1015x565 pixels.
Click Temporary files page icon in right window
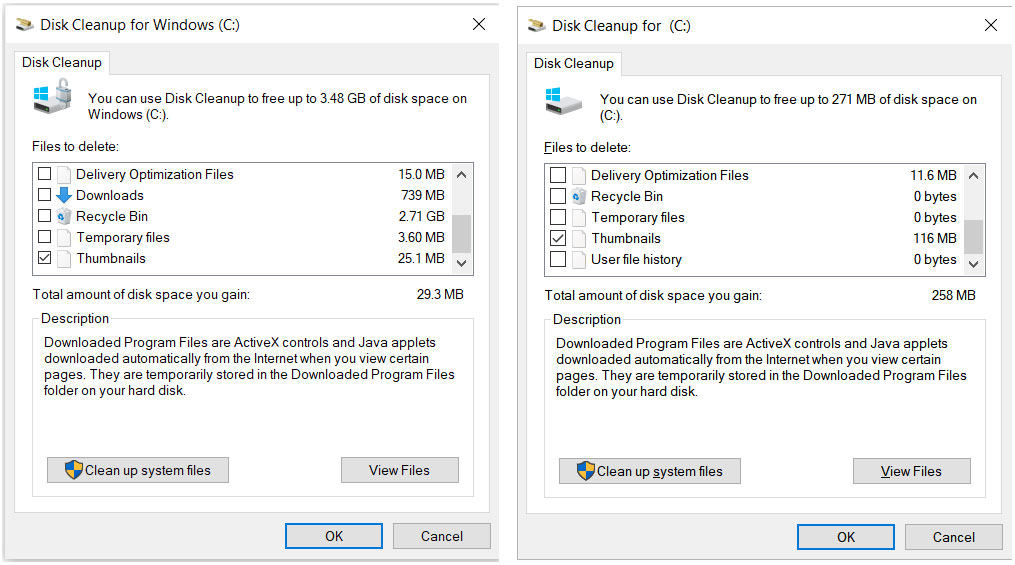click(x=579, y=217)
